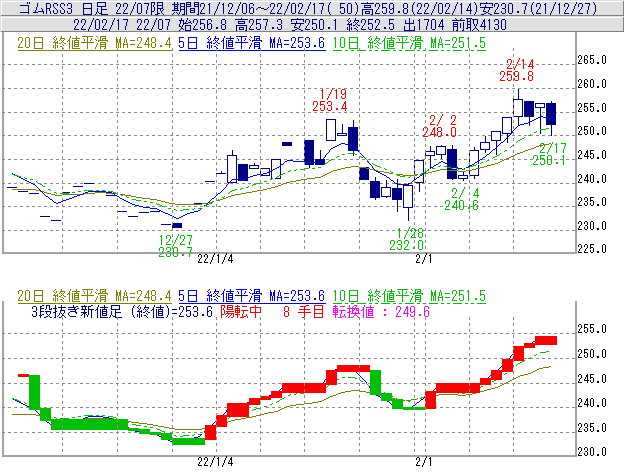624x475 pixels.
Task: Click the 22/1/4 date label under upper chart
Action: point(215,259)
